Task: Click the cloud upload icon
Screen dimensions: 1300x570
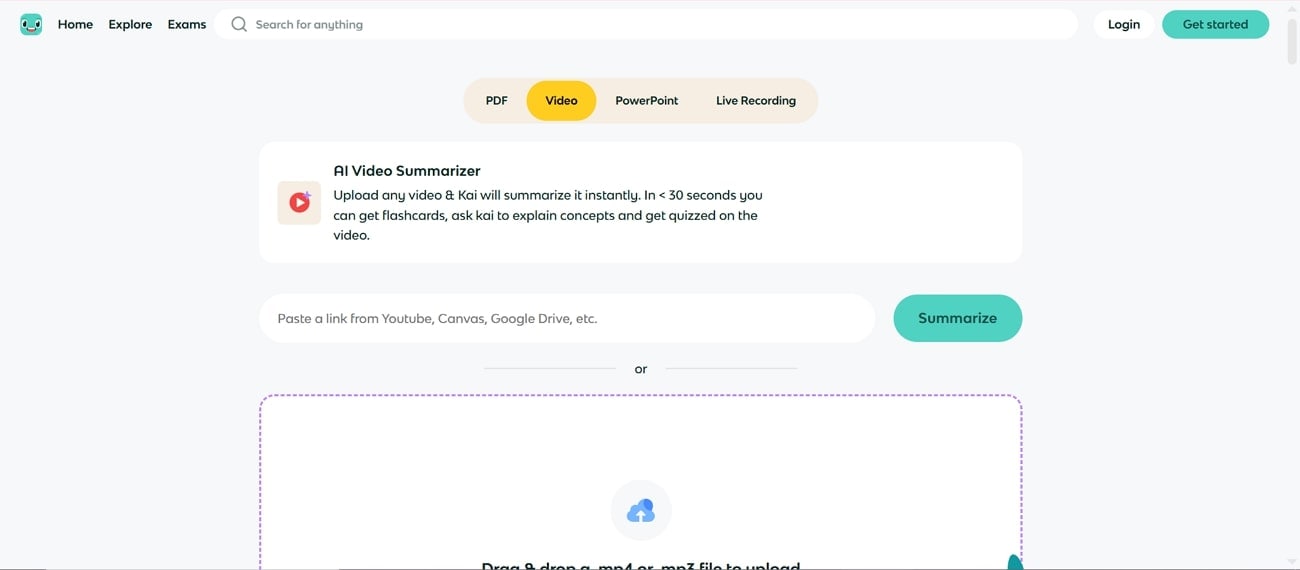Action: (x=640, y=512)
